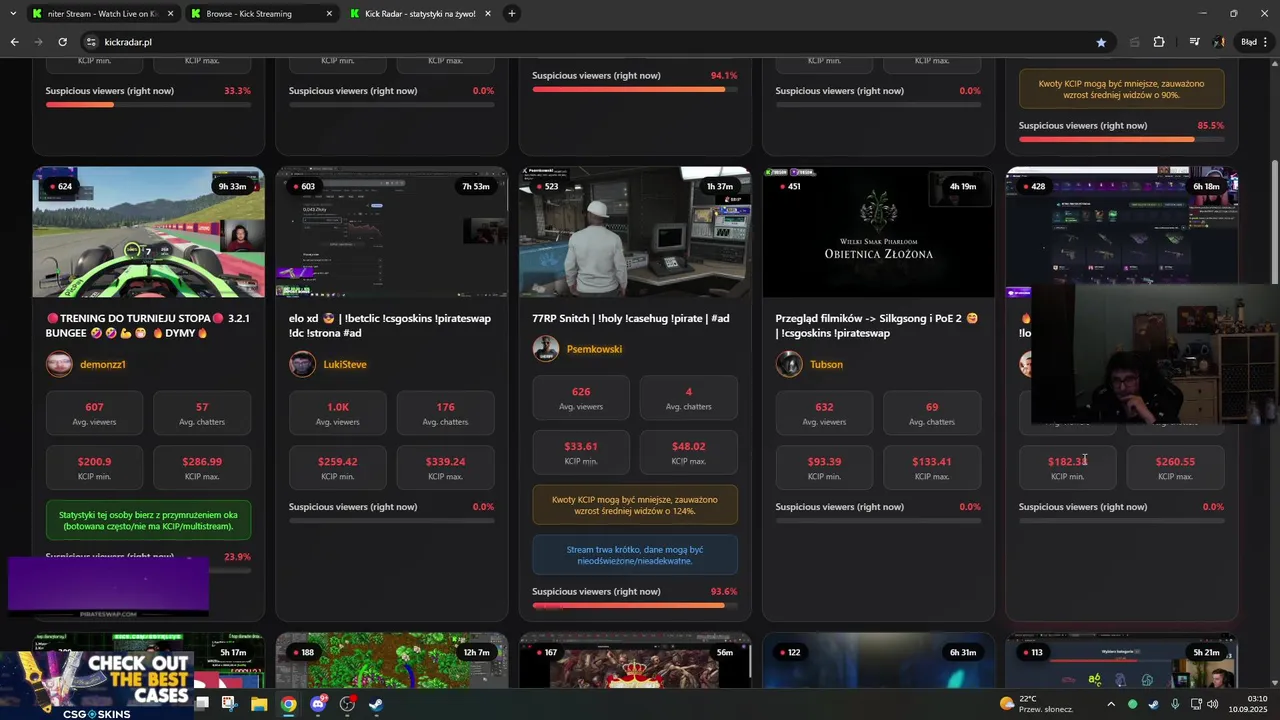Click the $260.55 KCIP max. box

(1175, 468)
